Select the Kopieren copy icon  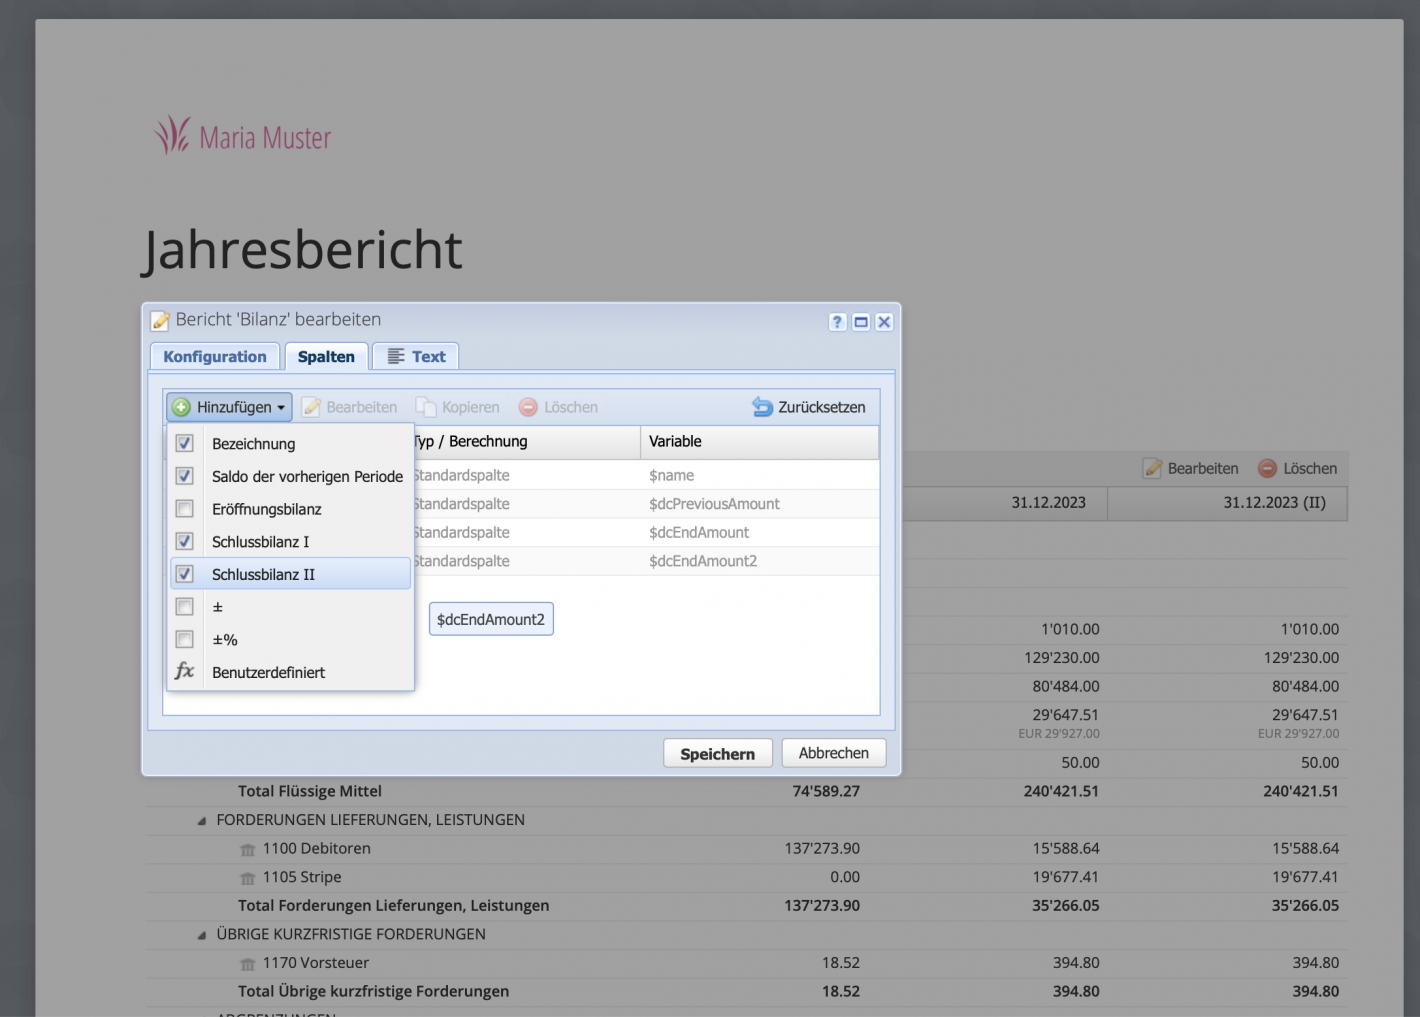point(424,406)
